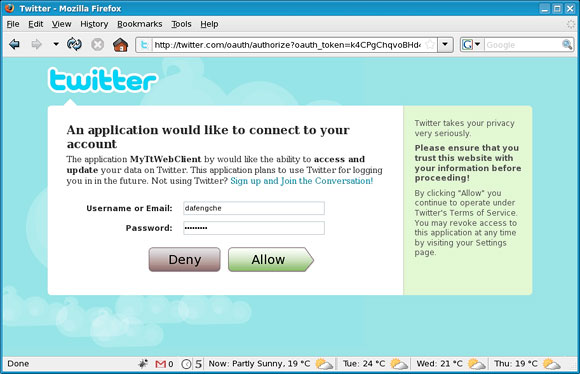Reload the page with the refresh icon
Viewport: 580px width, 374px height.
click(x=74, y=45)
